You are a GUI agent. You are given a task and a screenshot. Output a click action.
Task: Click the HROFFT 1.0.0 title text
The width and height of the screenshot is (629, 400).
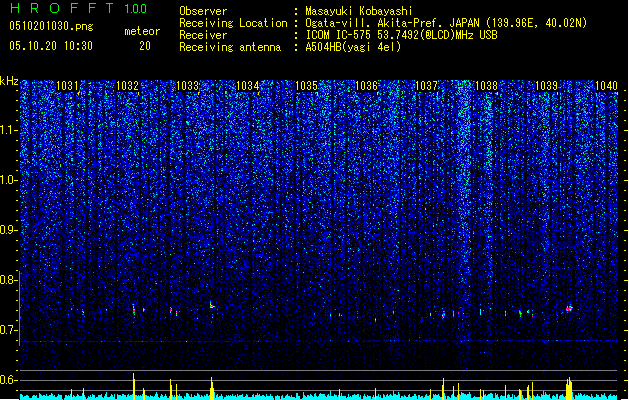tap(79, 8)
